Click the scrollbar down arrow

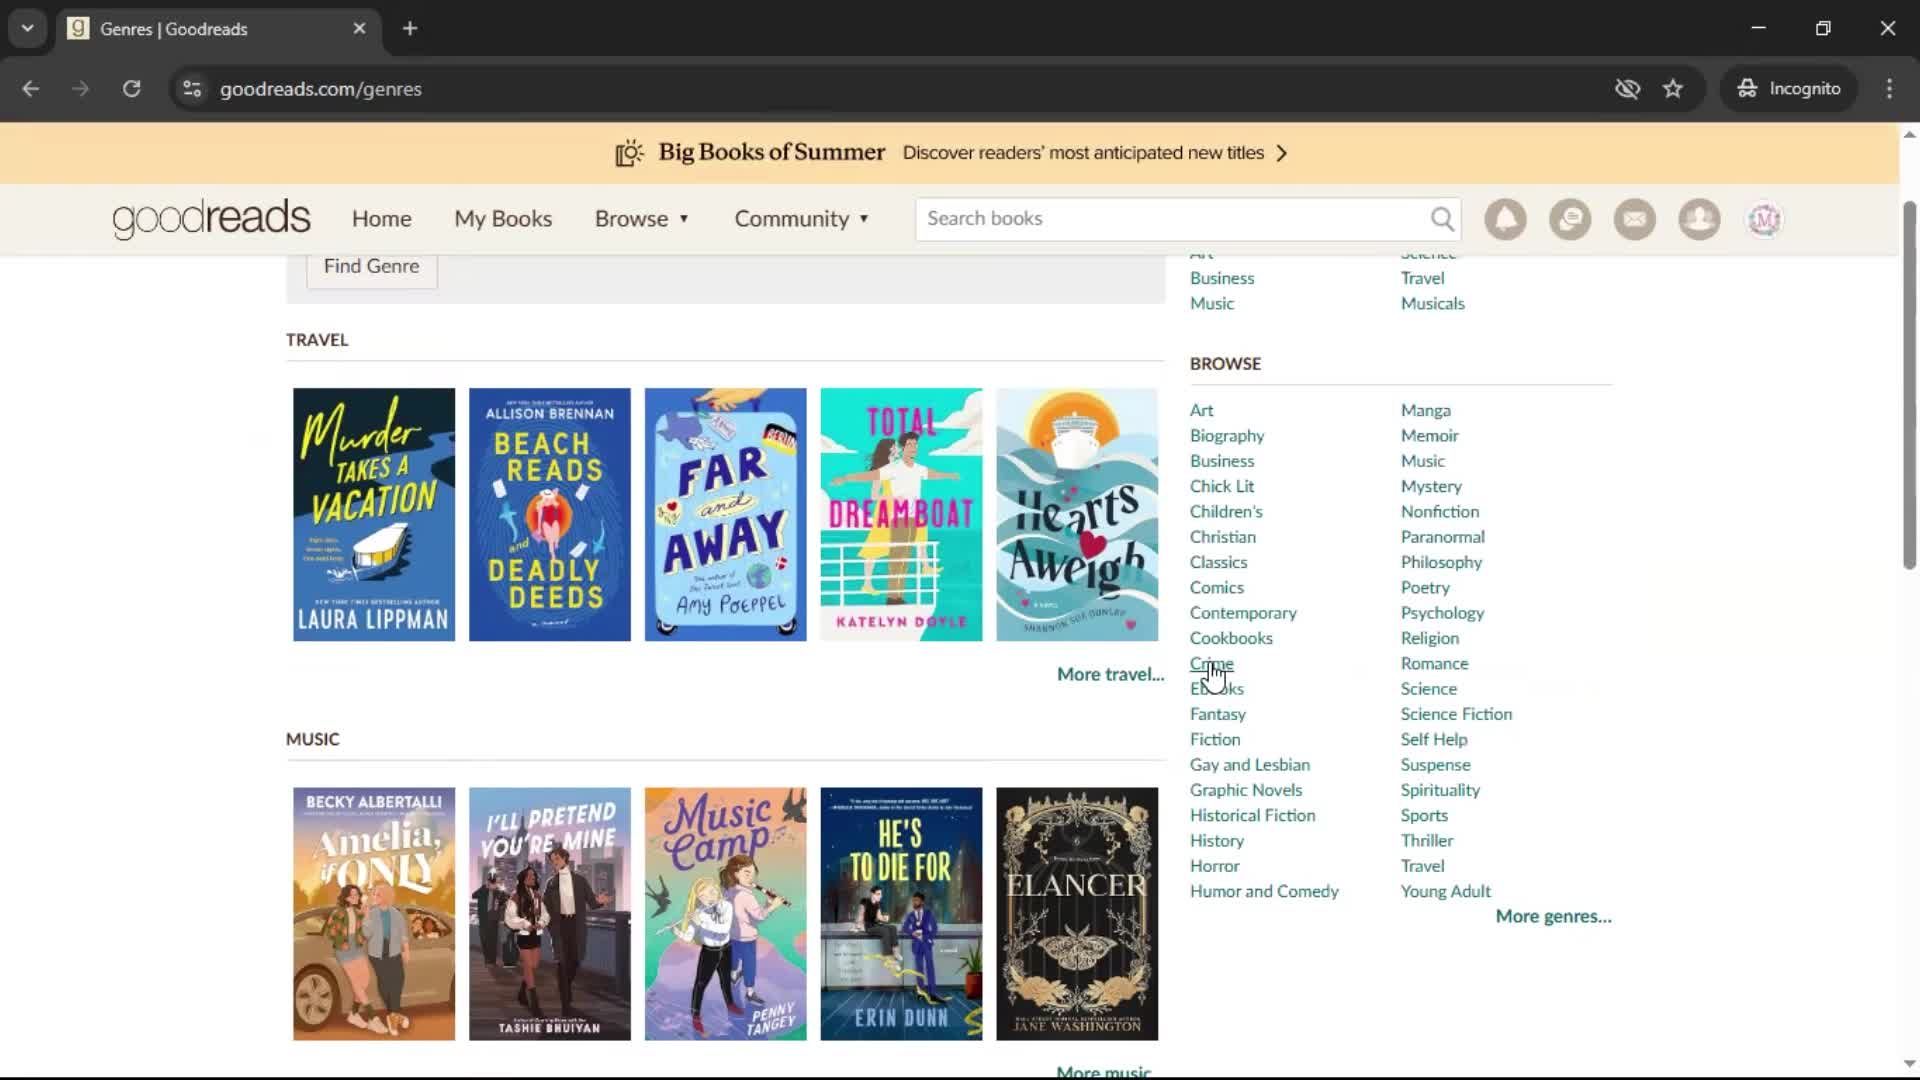pos(1909,1064)
